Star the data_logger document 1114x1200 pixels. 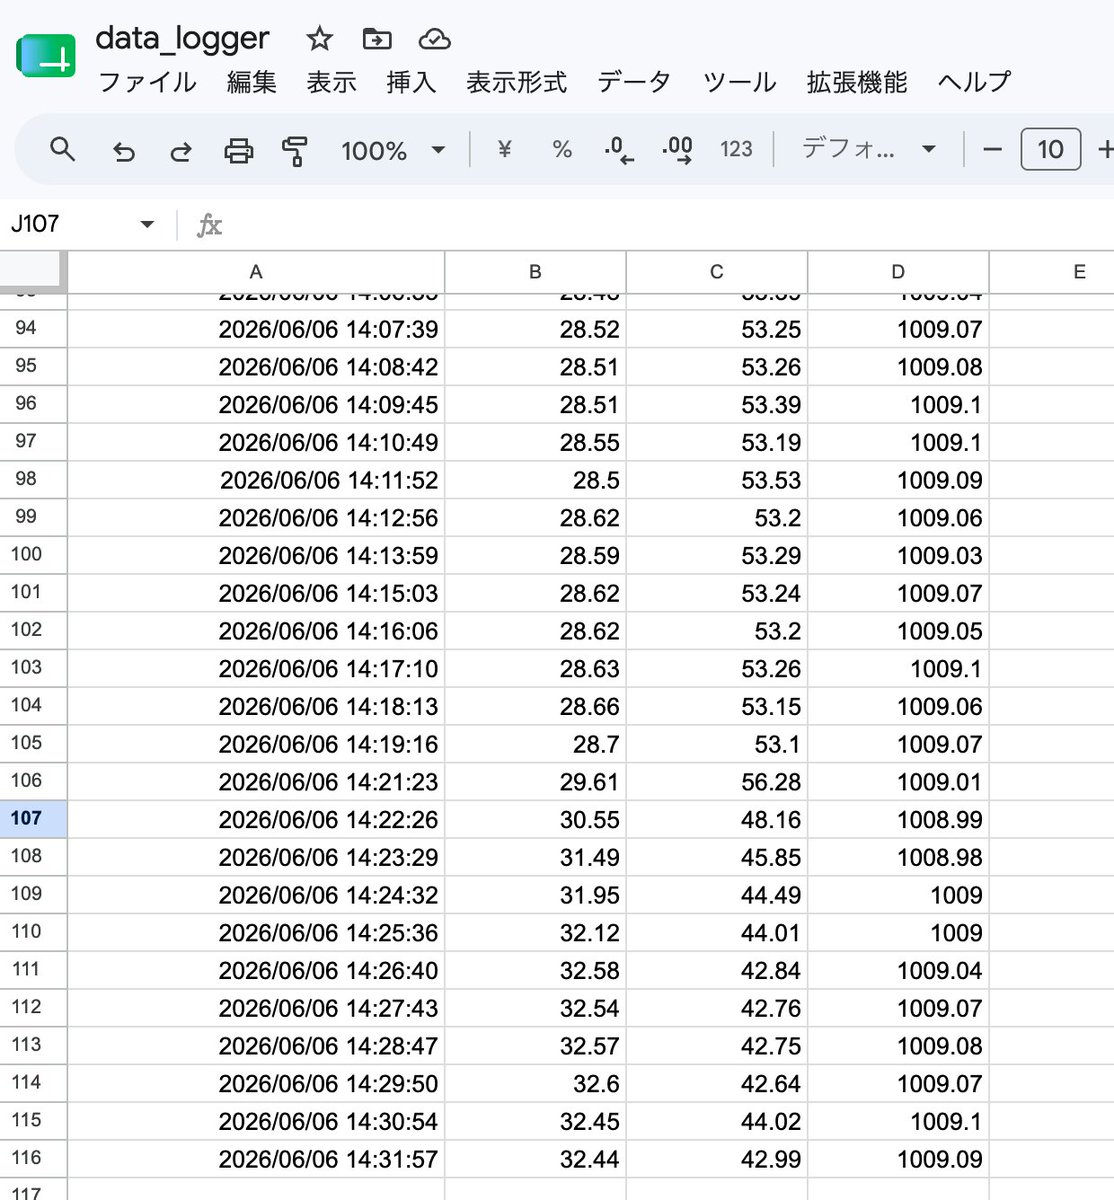click(319, 39)
